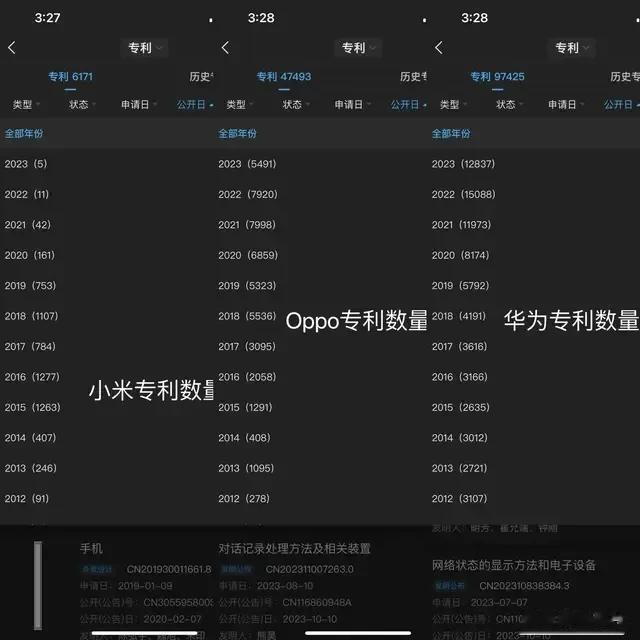Collapse 公开日 filter under 专利 6171

[195, 104]
